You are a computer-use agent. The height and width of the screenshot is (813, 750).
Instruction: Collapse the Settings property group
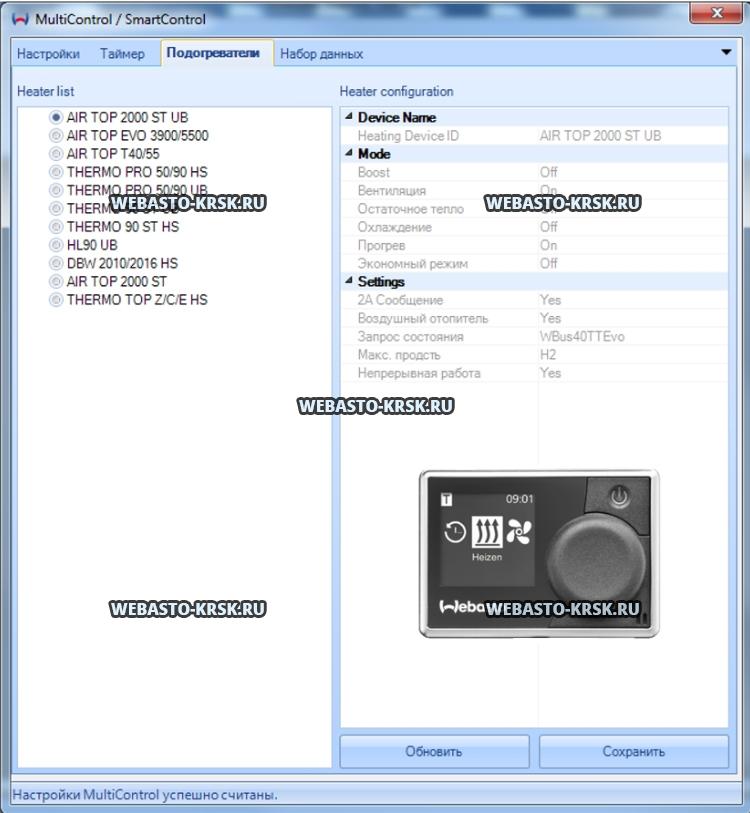pos(349,281)
